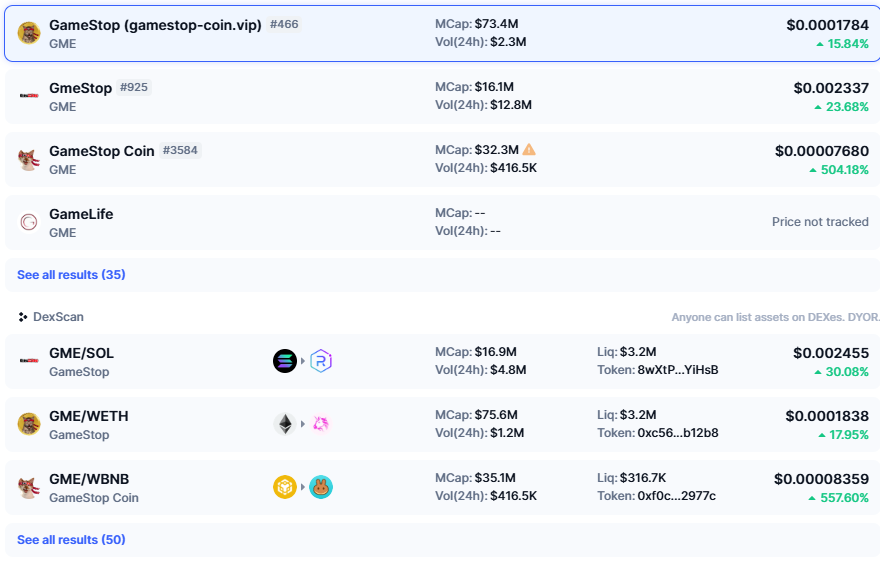Click the #3584 rank badge
Viewport: 884px width, 561px height.
point(180,151)
